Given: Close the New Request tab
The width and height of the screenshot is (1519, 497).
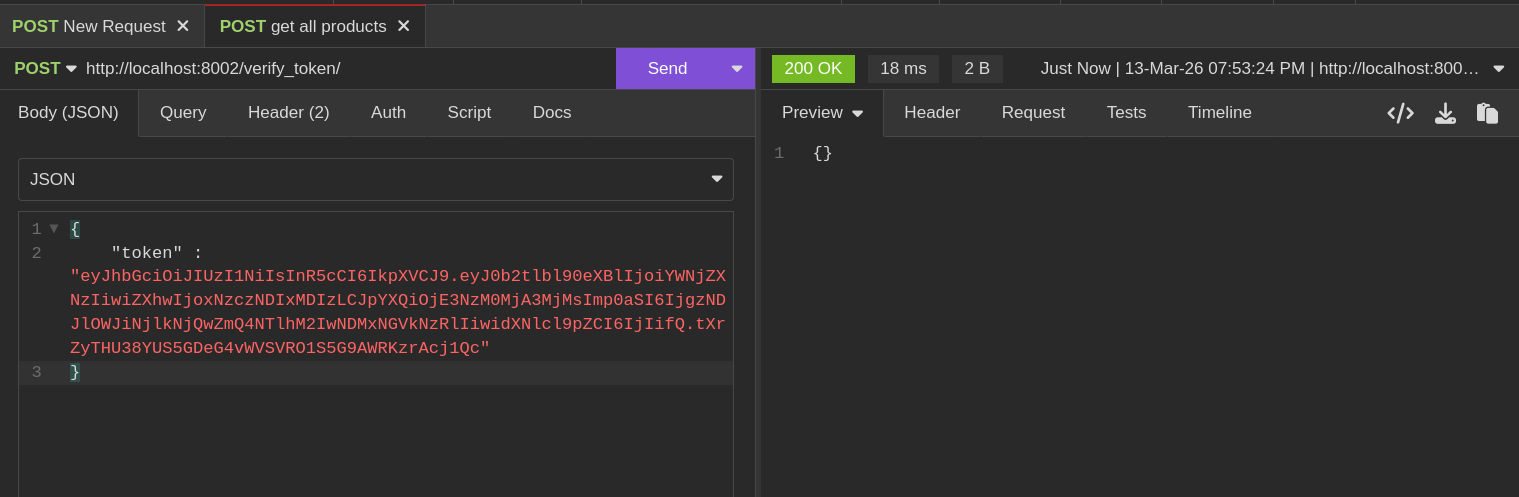Looking at the screenshot, I should 182,26.
